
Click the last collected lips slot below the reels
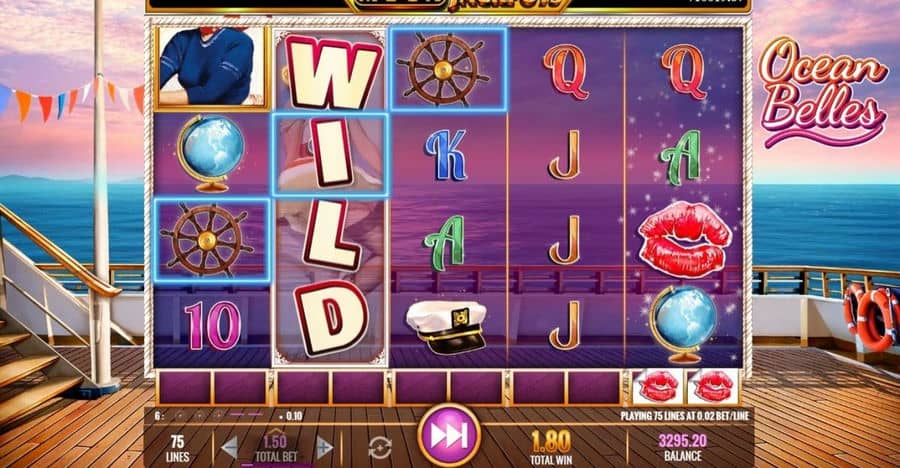[x=713, y=387]
